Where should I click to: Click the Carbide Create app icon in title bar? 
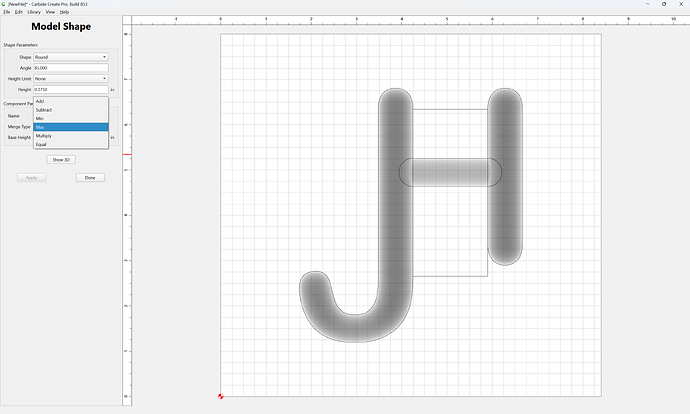tap(4, 4)
